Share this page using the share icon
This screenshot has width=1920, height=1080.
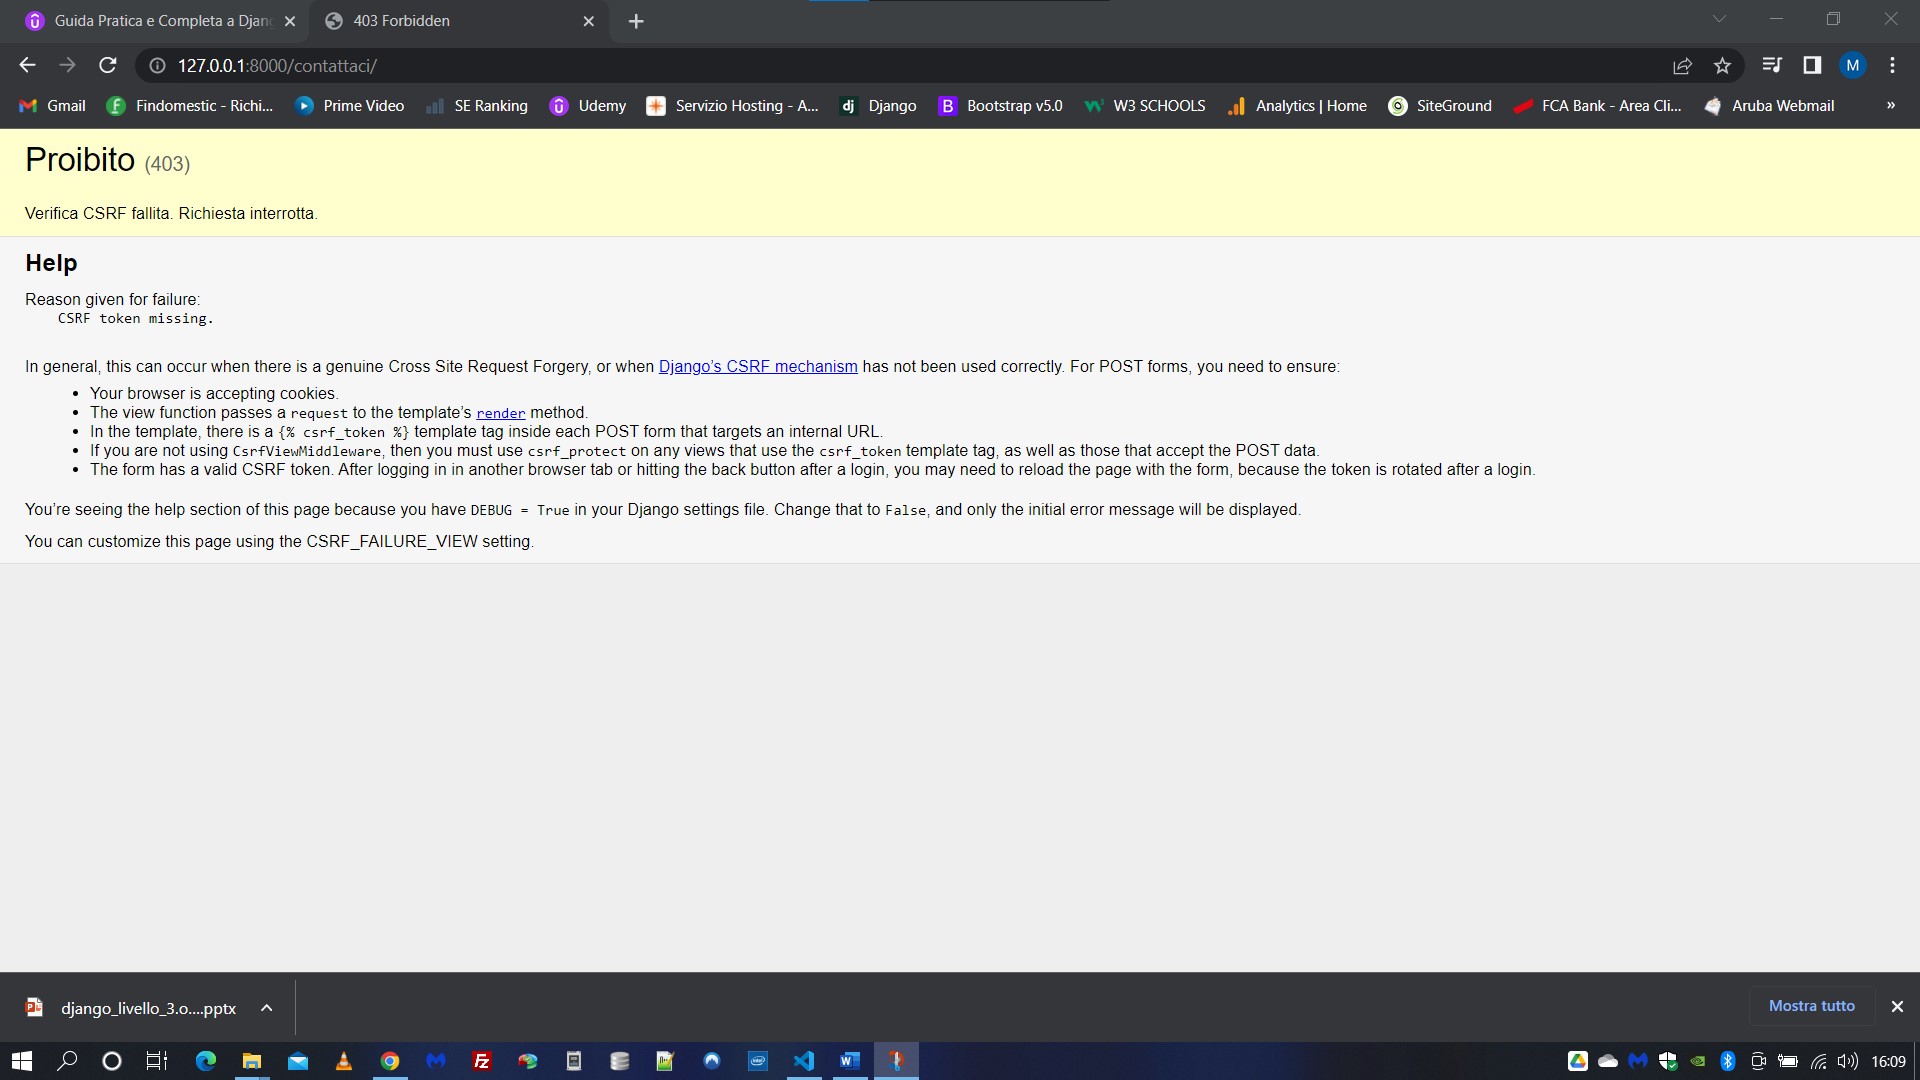click(x=1682, y=66)
